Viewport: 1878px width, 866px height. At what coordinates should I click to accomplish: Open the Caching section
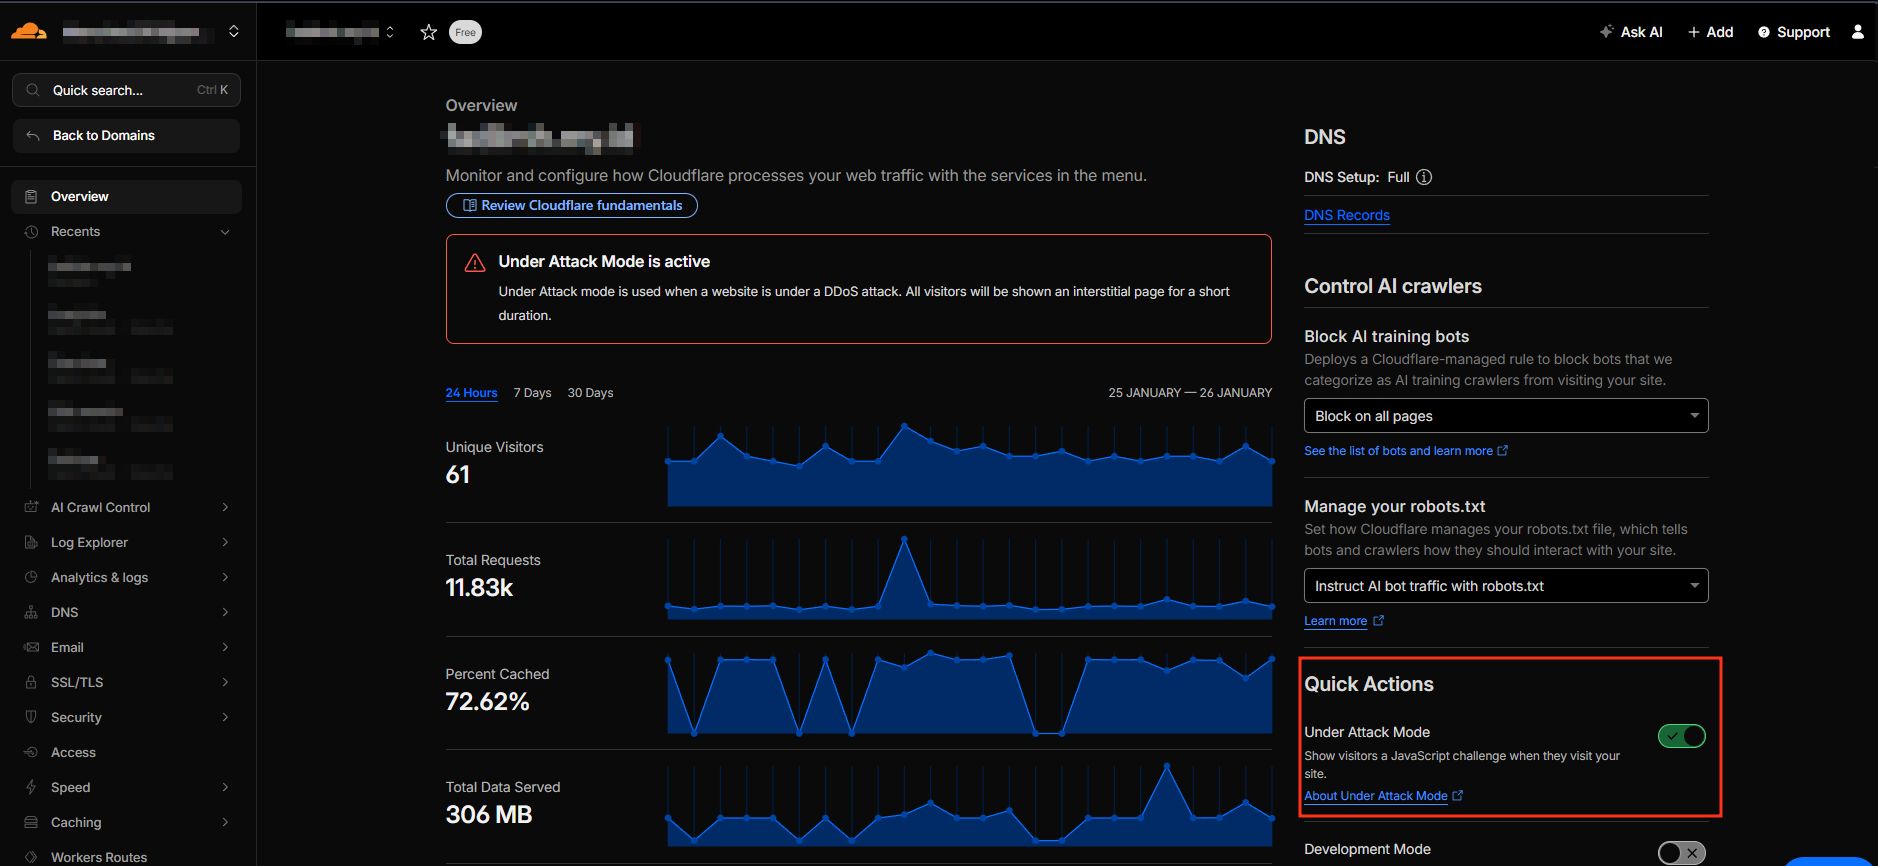pos(127,822)
